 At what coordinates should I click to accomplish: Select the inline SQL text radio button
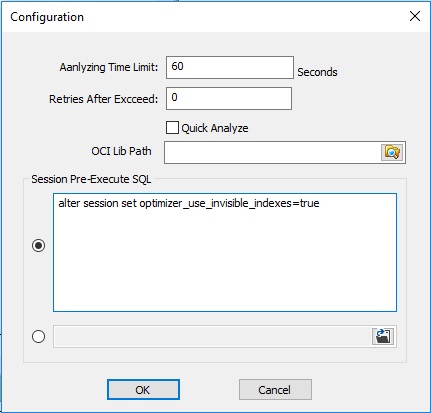click(x=38, y=246)
